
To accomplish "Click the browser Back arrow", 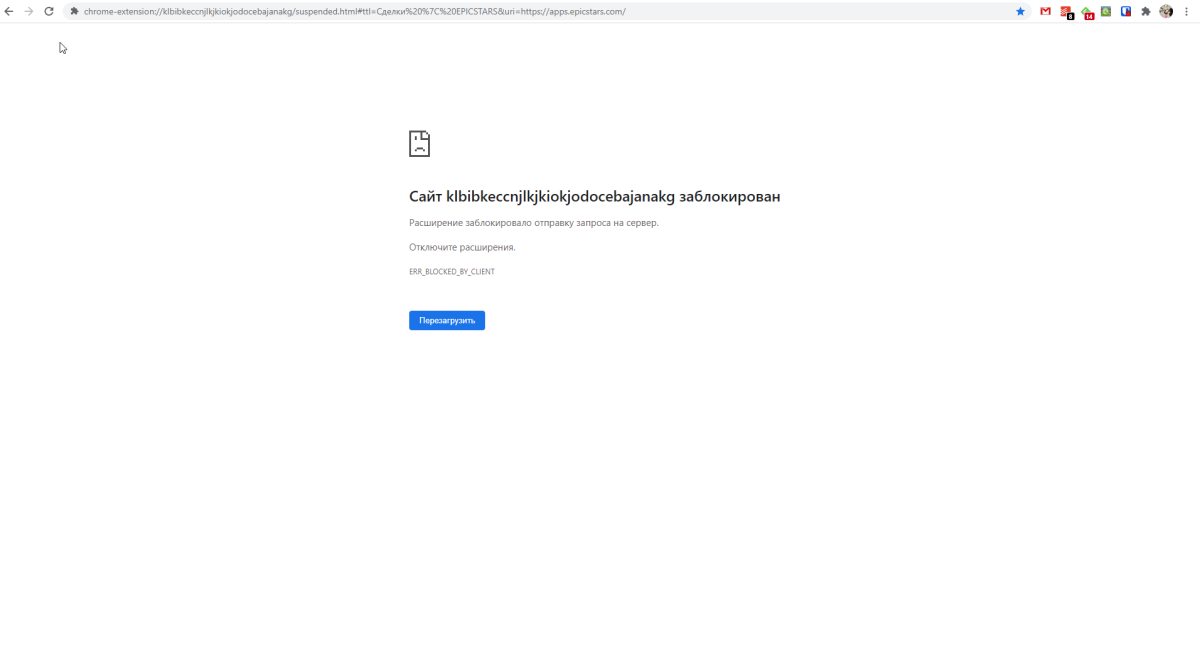I will (9, 11).
